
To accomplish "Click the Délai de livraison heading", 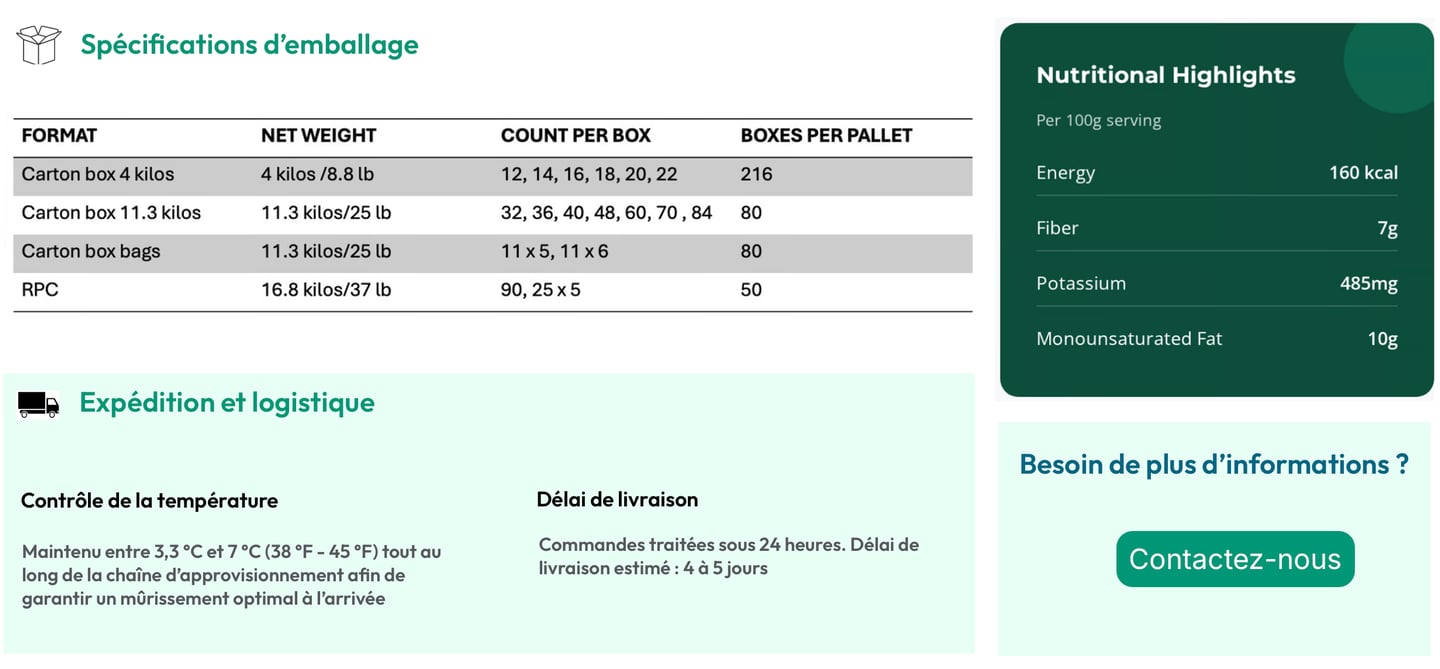I will click(x=617, y=499).
